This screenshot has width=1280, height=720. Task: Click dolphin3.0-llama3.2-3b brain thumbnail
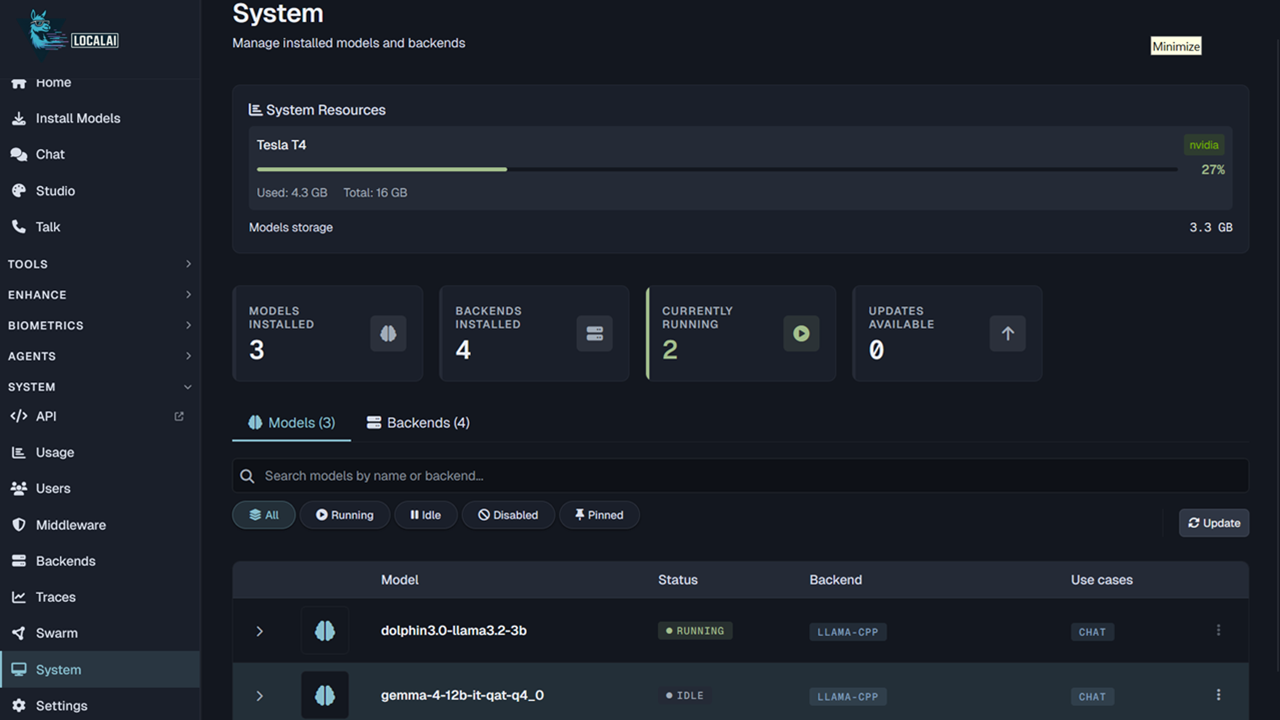pyautogui.click(x=325, y=631)
